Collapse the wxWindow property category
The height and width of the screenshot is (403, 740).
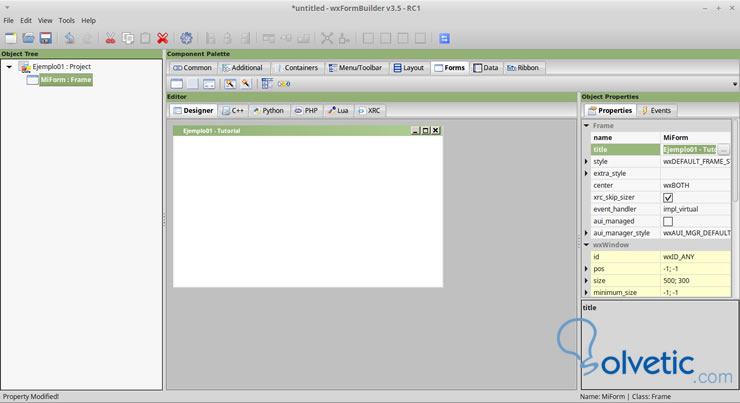(x=587, y=244)
